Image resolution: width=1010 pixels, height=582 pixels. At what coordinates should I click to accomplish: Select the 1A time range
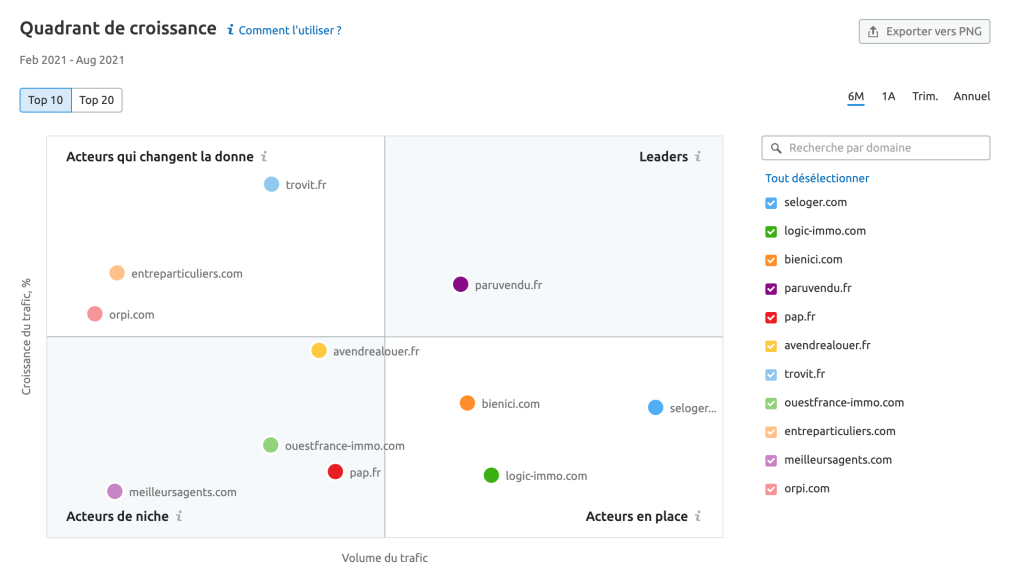pyautogui.click(x=888, y=97)
